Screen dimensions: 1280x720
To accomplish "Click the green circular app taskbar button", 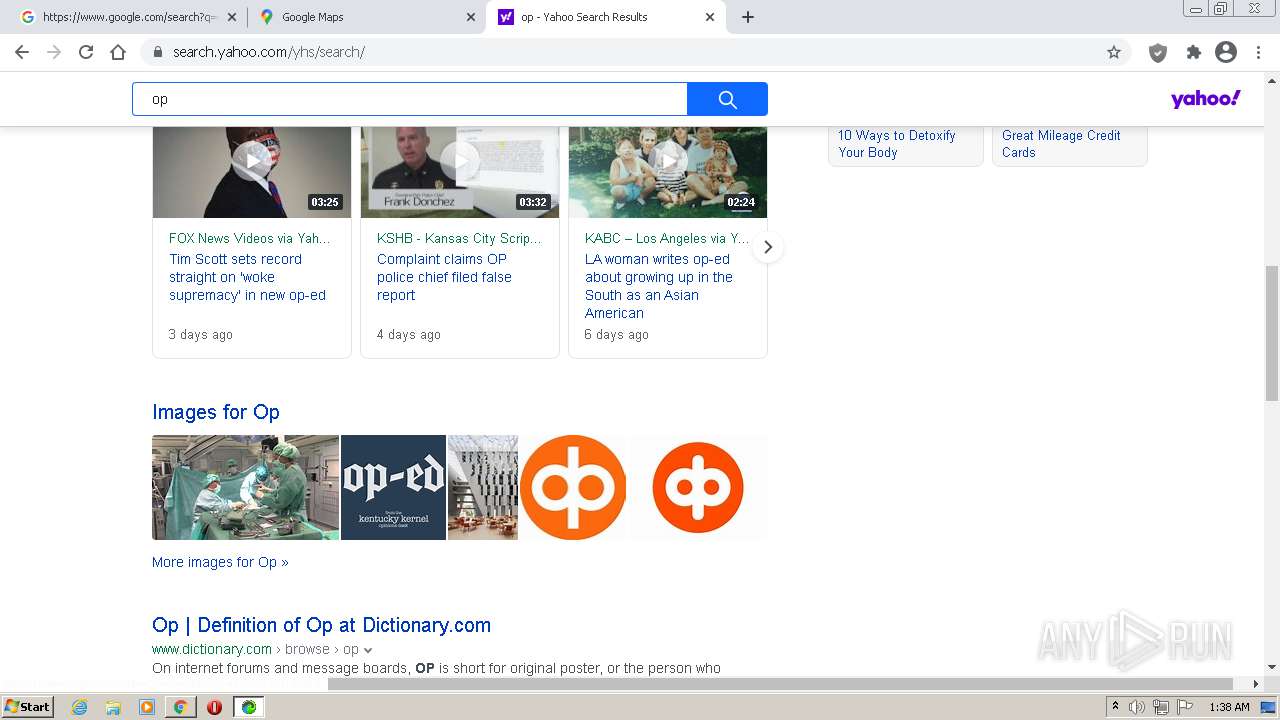I will [x=248, y=707].
